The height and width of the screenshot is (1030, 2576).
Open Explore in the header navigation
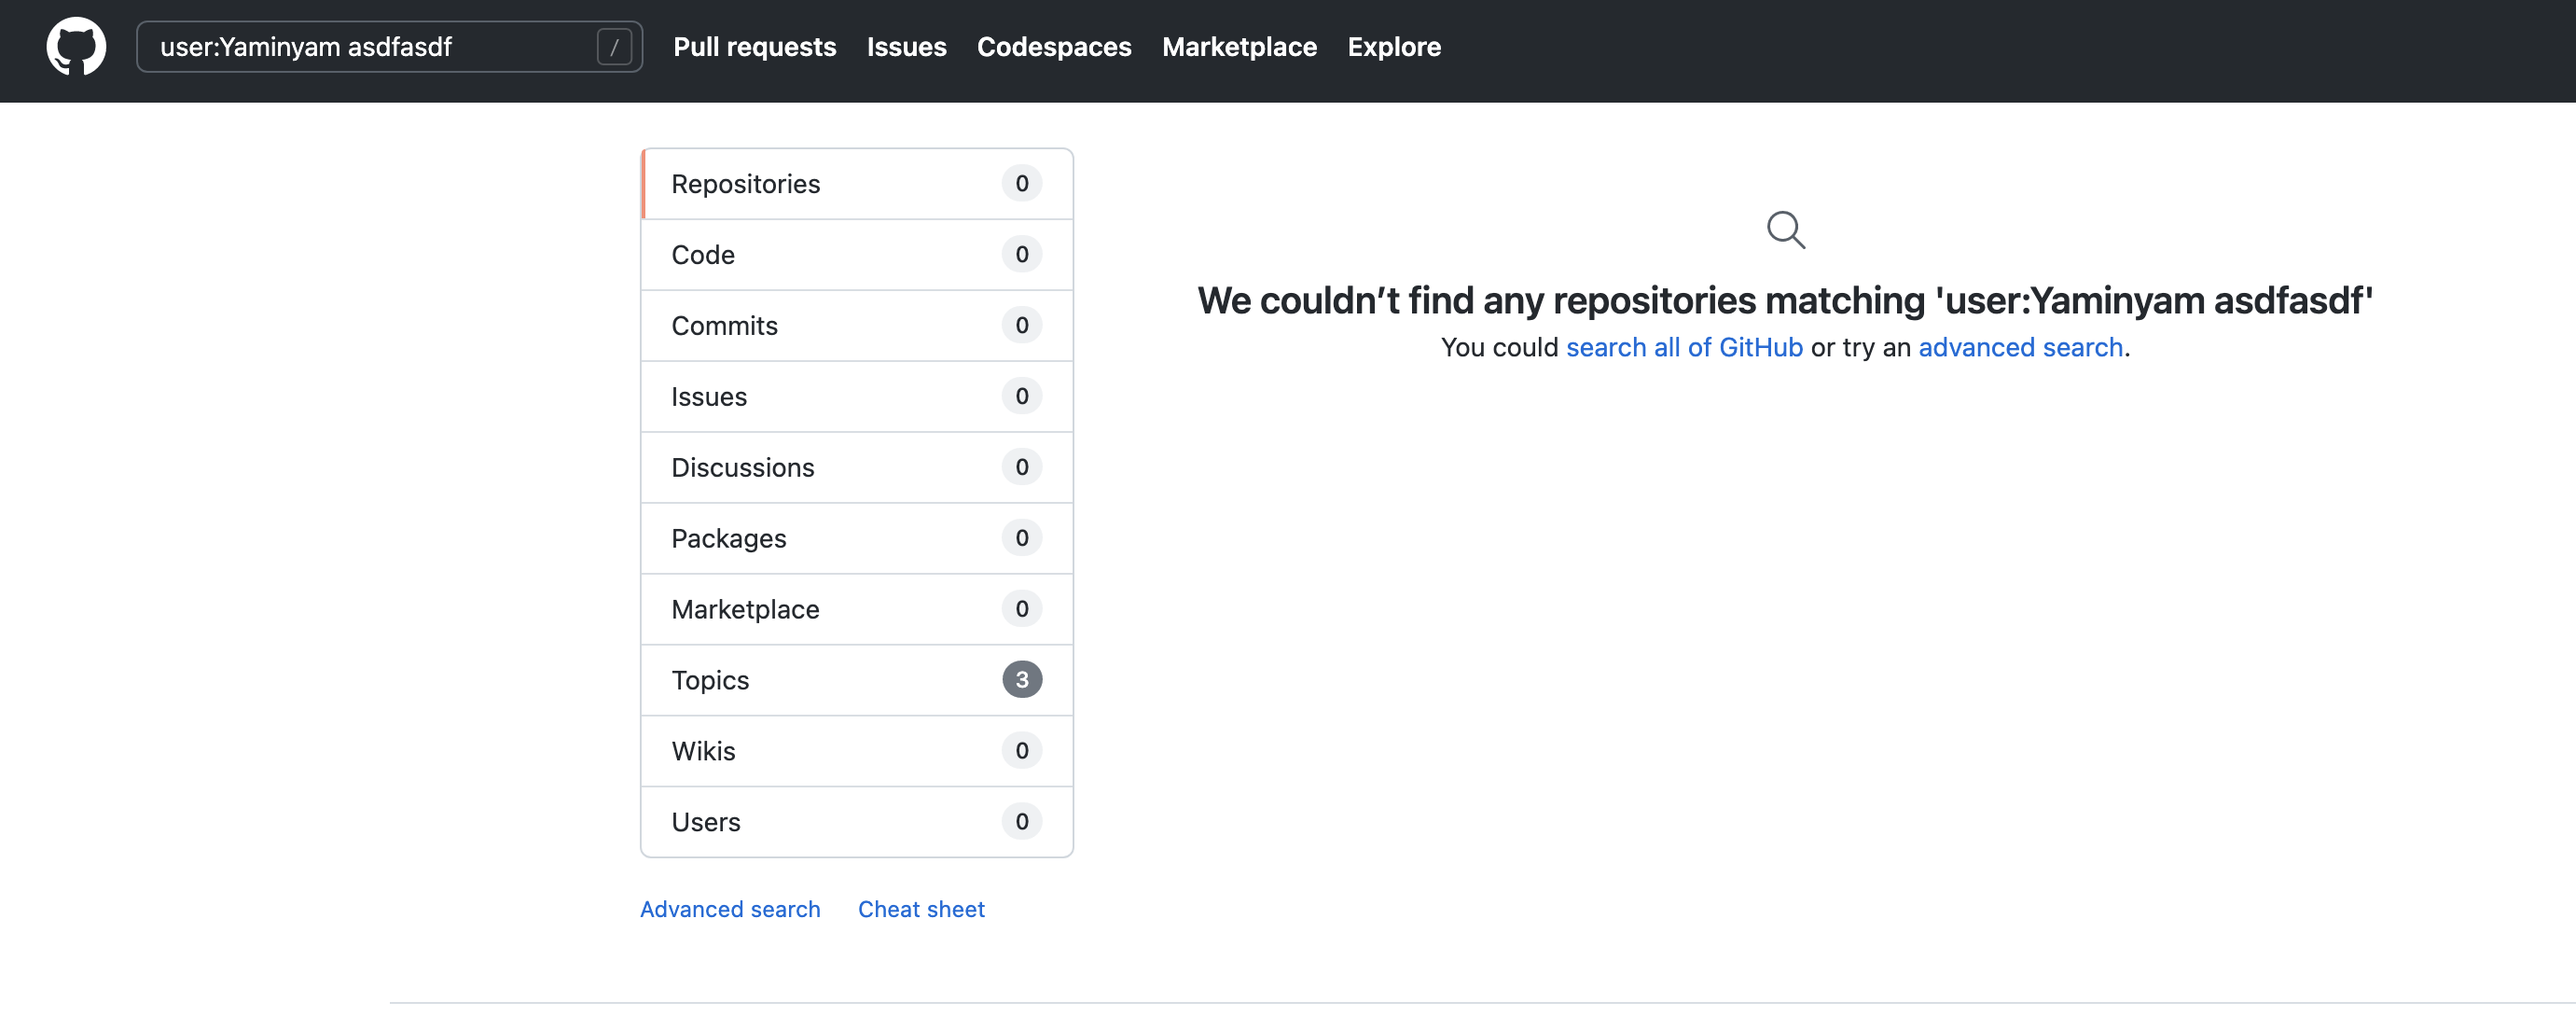(1393, 47)
